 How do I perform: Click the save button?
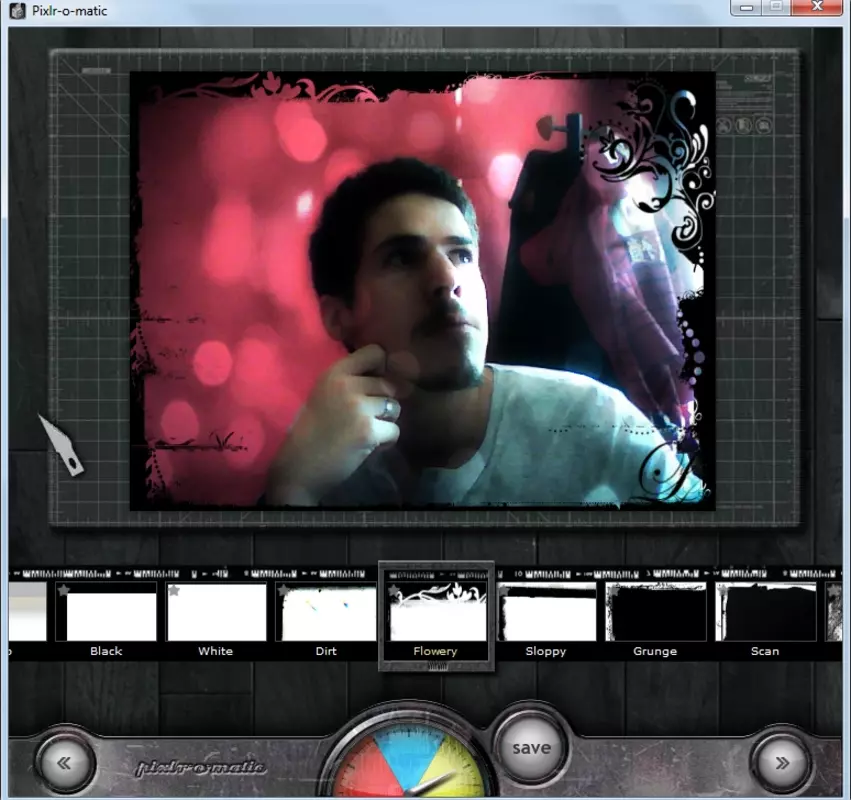coord(531,748)
